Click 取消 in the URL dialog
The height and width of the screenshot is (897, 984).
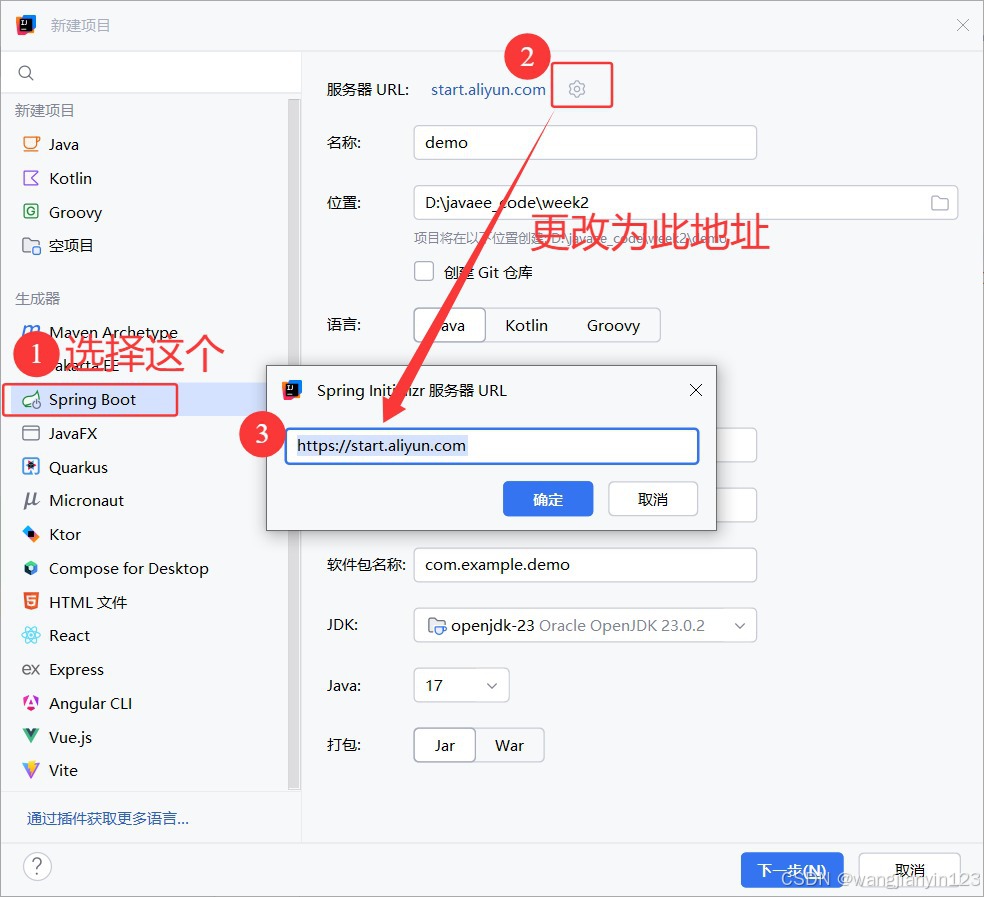[x=653, y=499]
